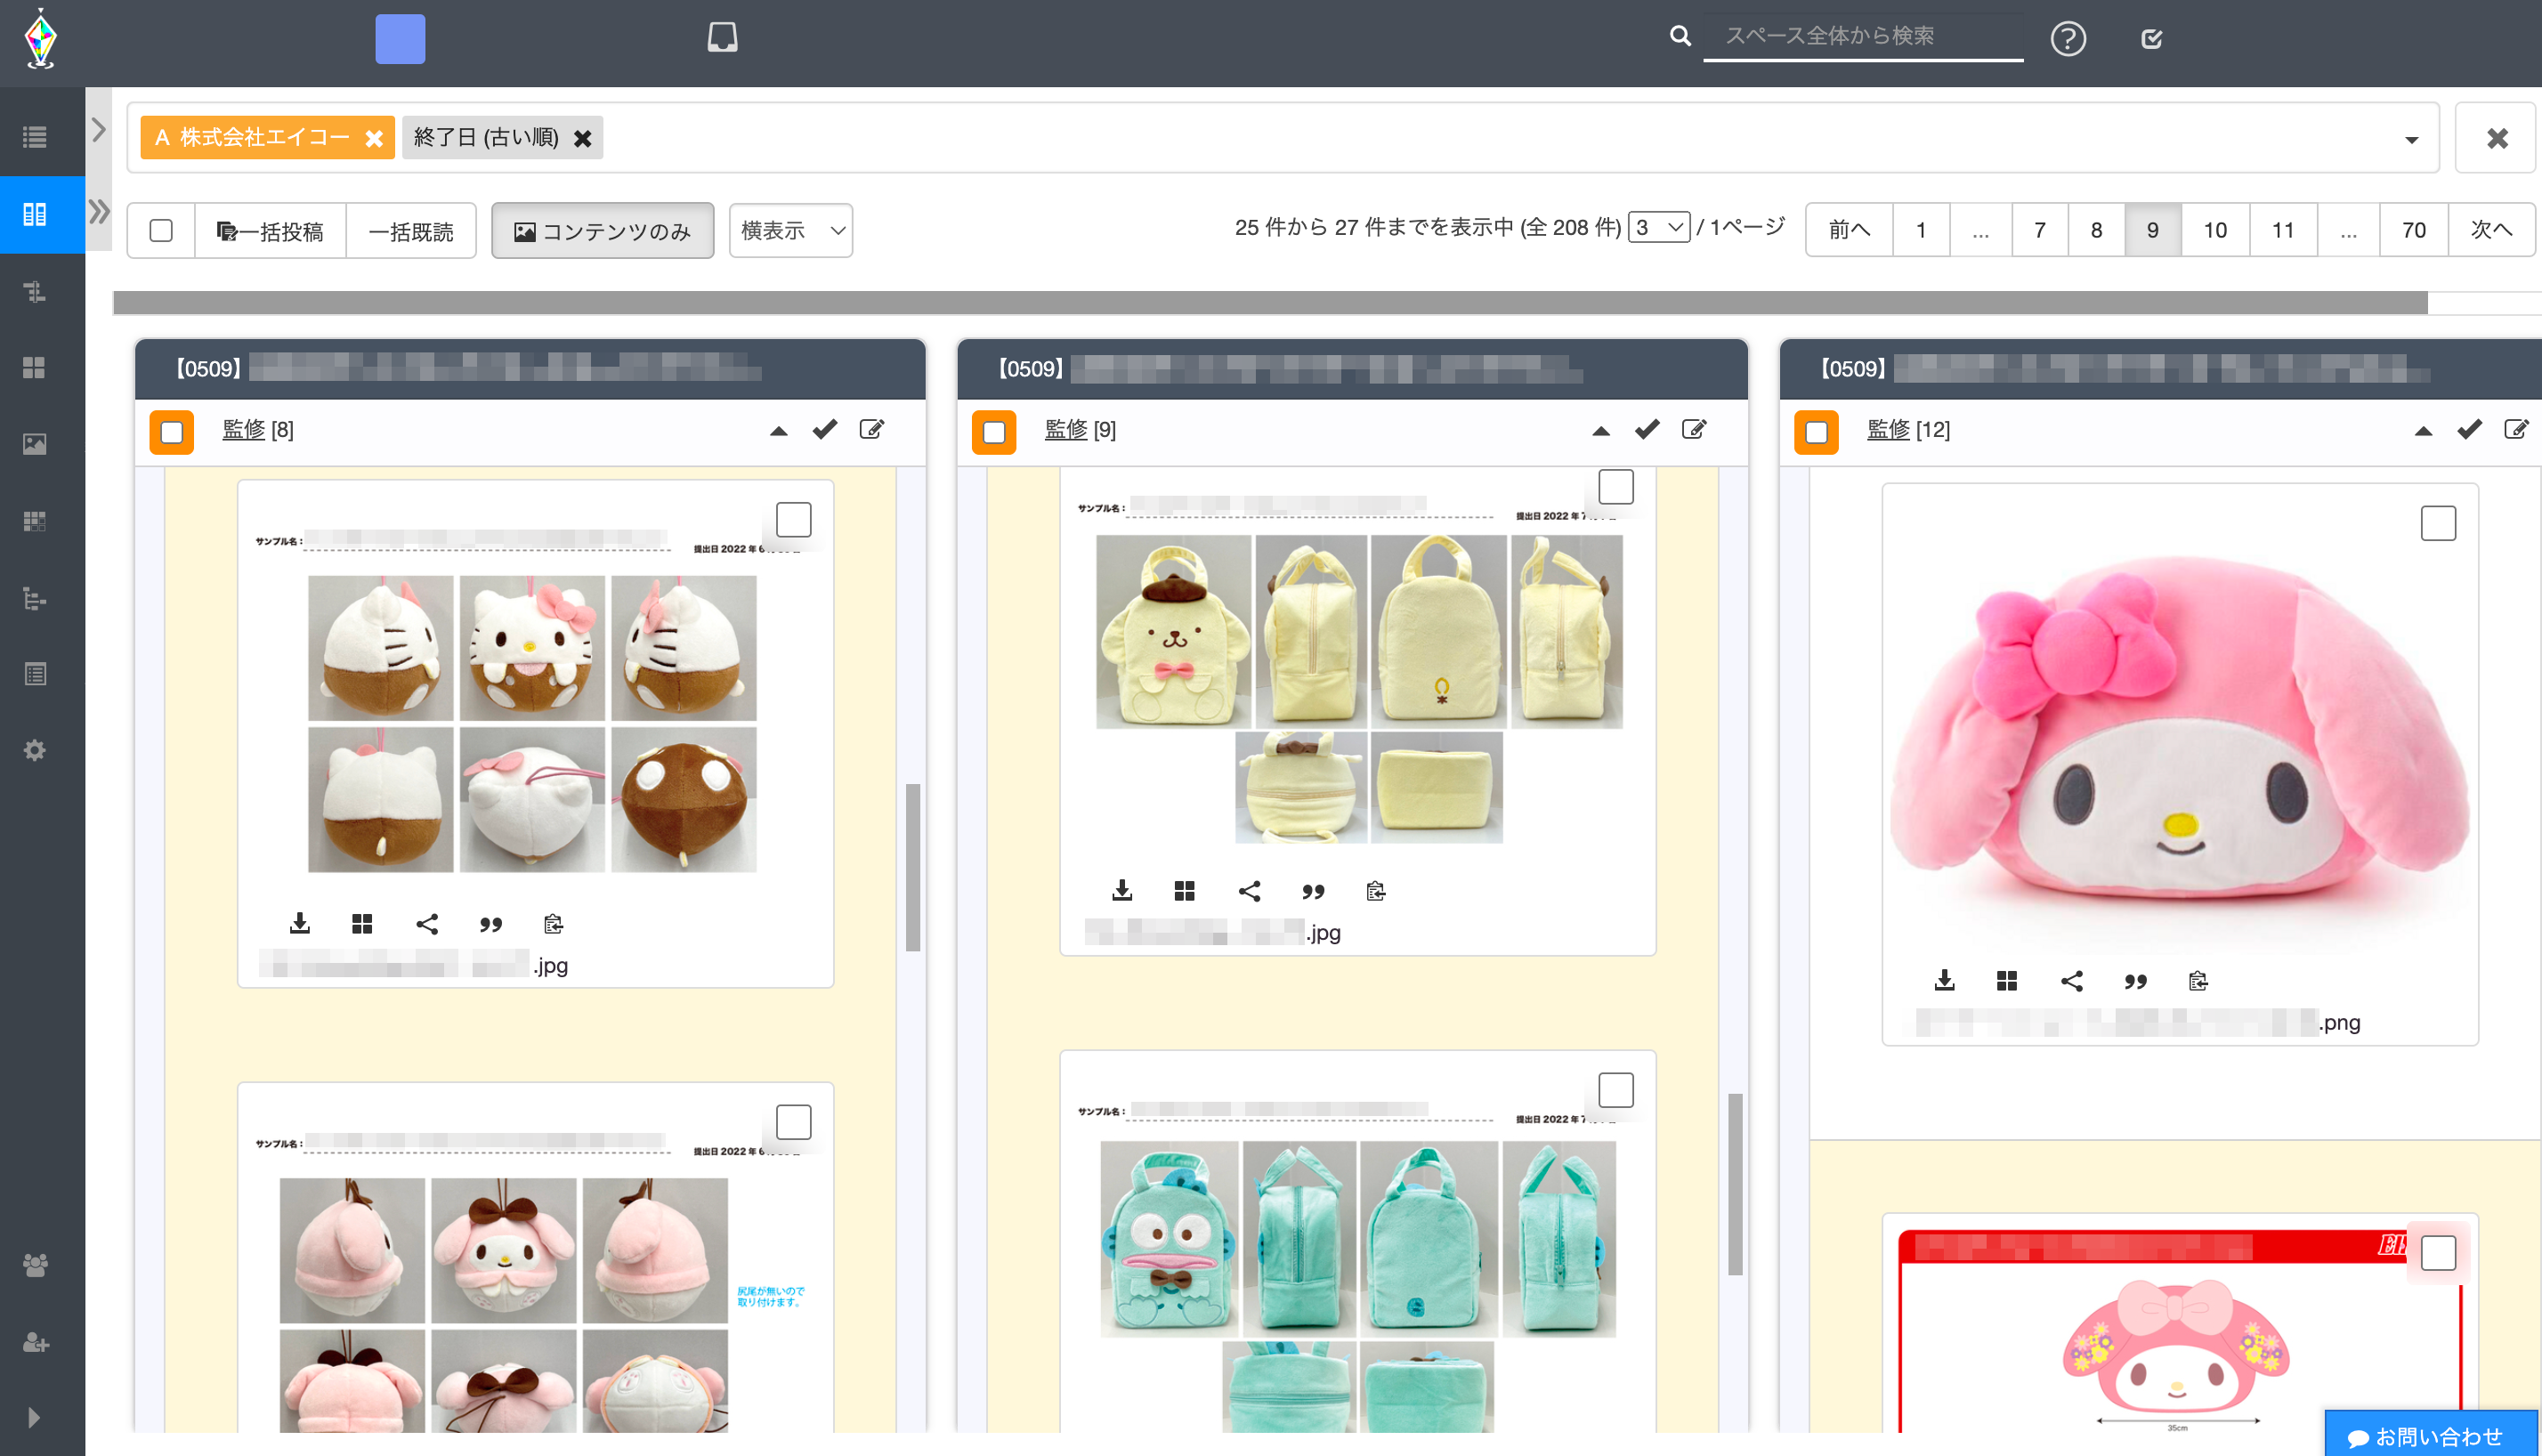Select the Pompompurin bag image checkbox
Screen dimensions: 2542x1456
click(x=1616, y=487)
